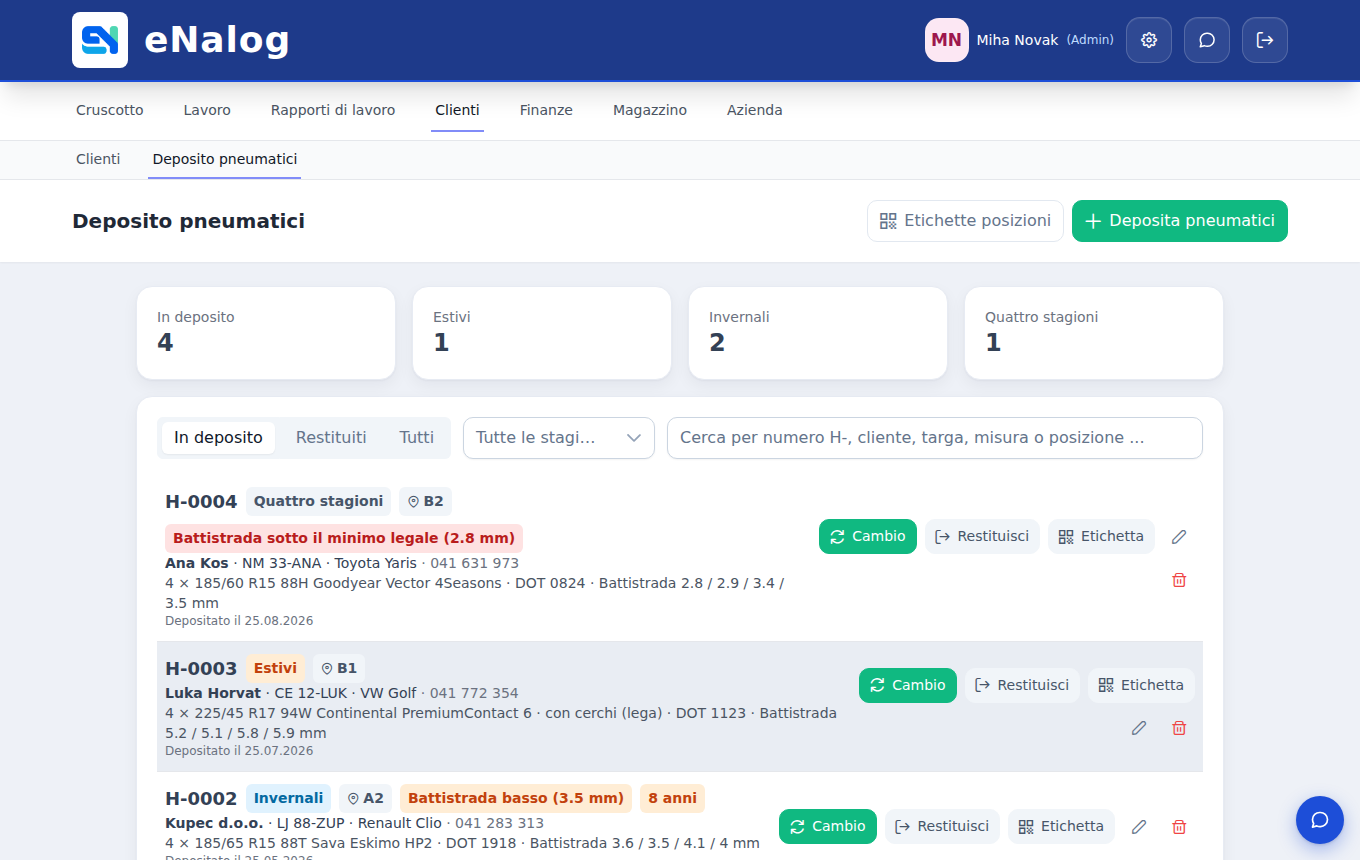Open the Azienda tab
Image resolution: width=1360 pixels, height=860 pixels.
pyautogui.click(x=755, y=111)
